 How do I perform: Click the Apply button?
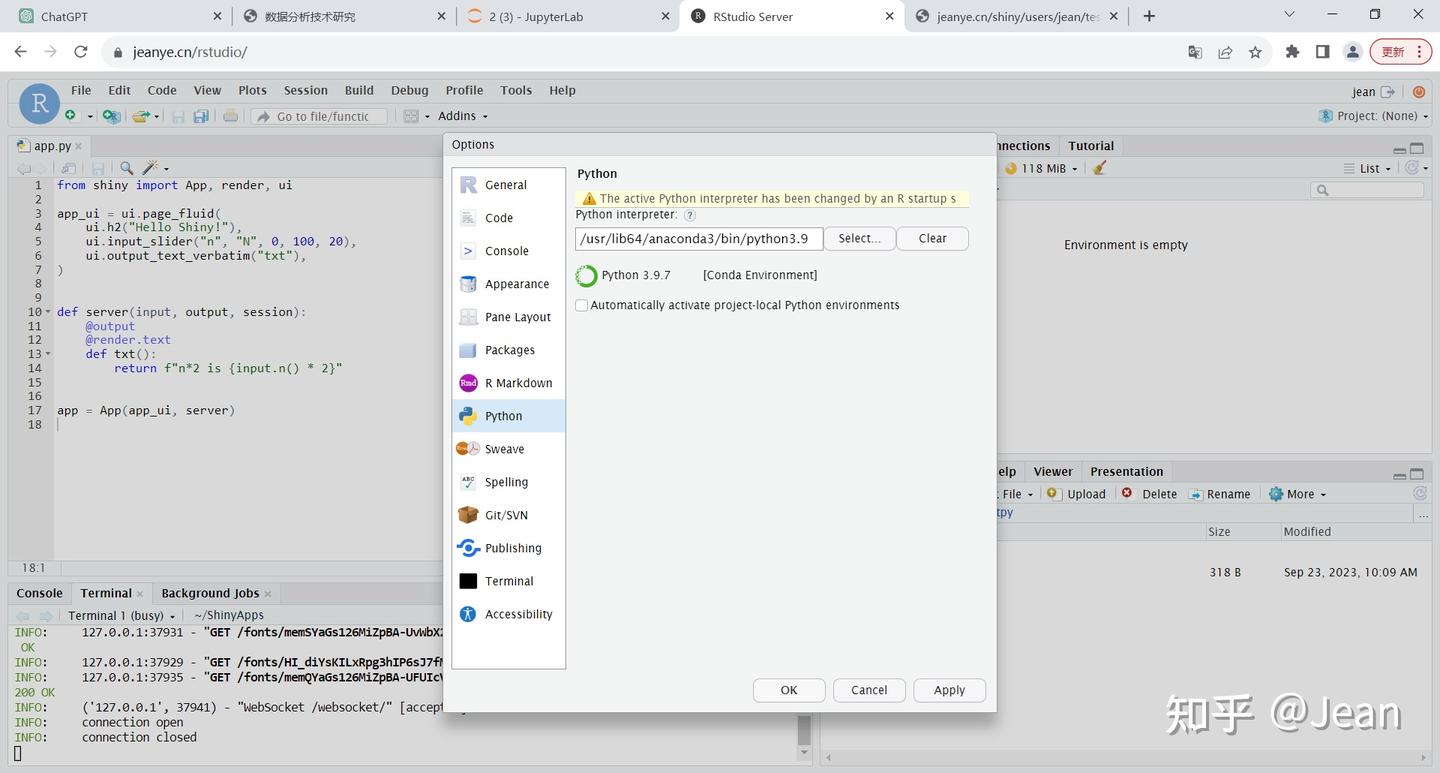pos(949,690)
